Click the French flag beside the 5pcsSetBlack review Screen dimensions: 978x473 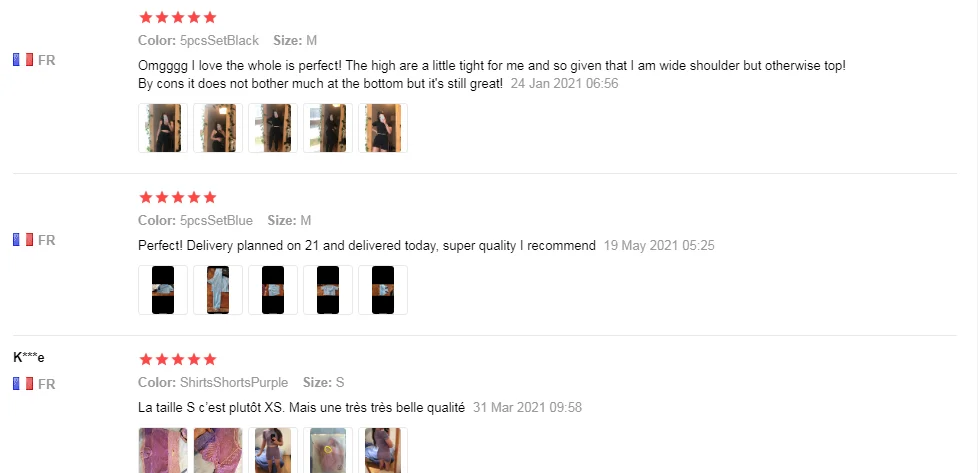tap(23, 60)
